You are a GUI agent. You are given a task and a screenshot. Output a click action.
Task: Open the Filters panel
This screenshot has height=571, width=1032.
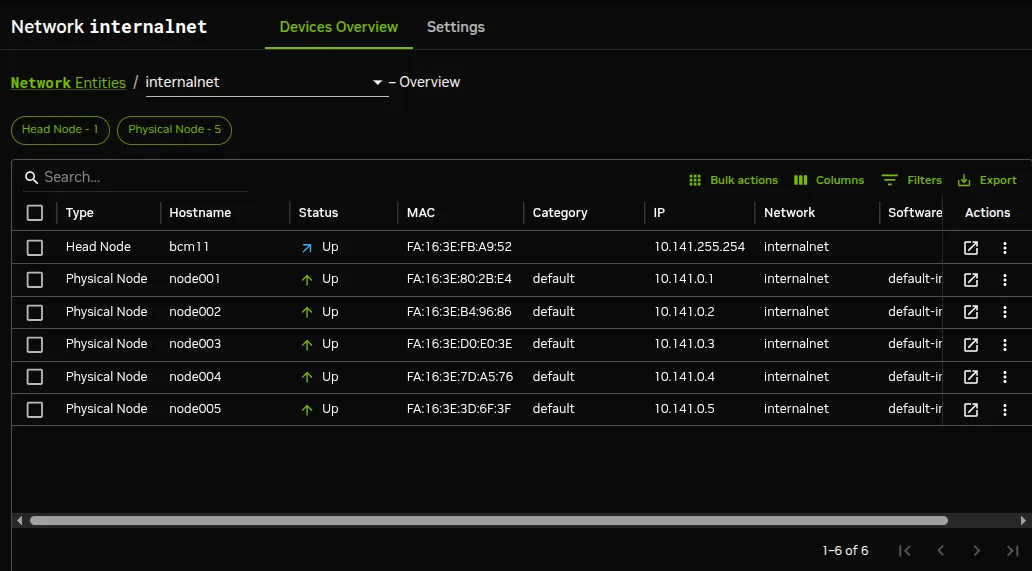[x=912, y=180]
